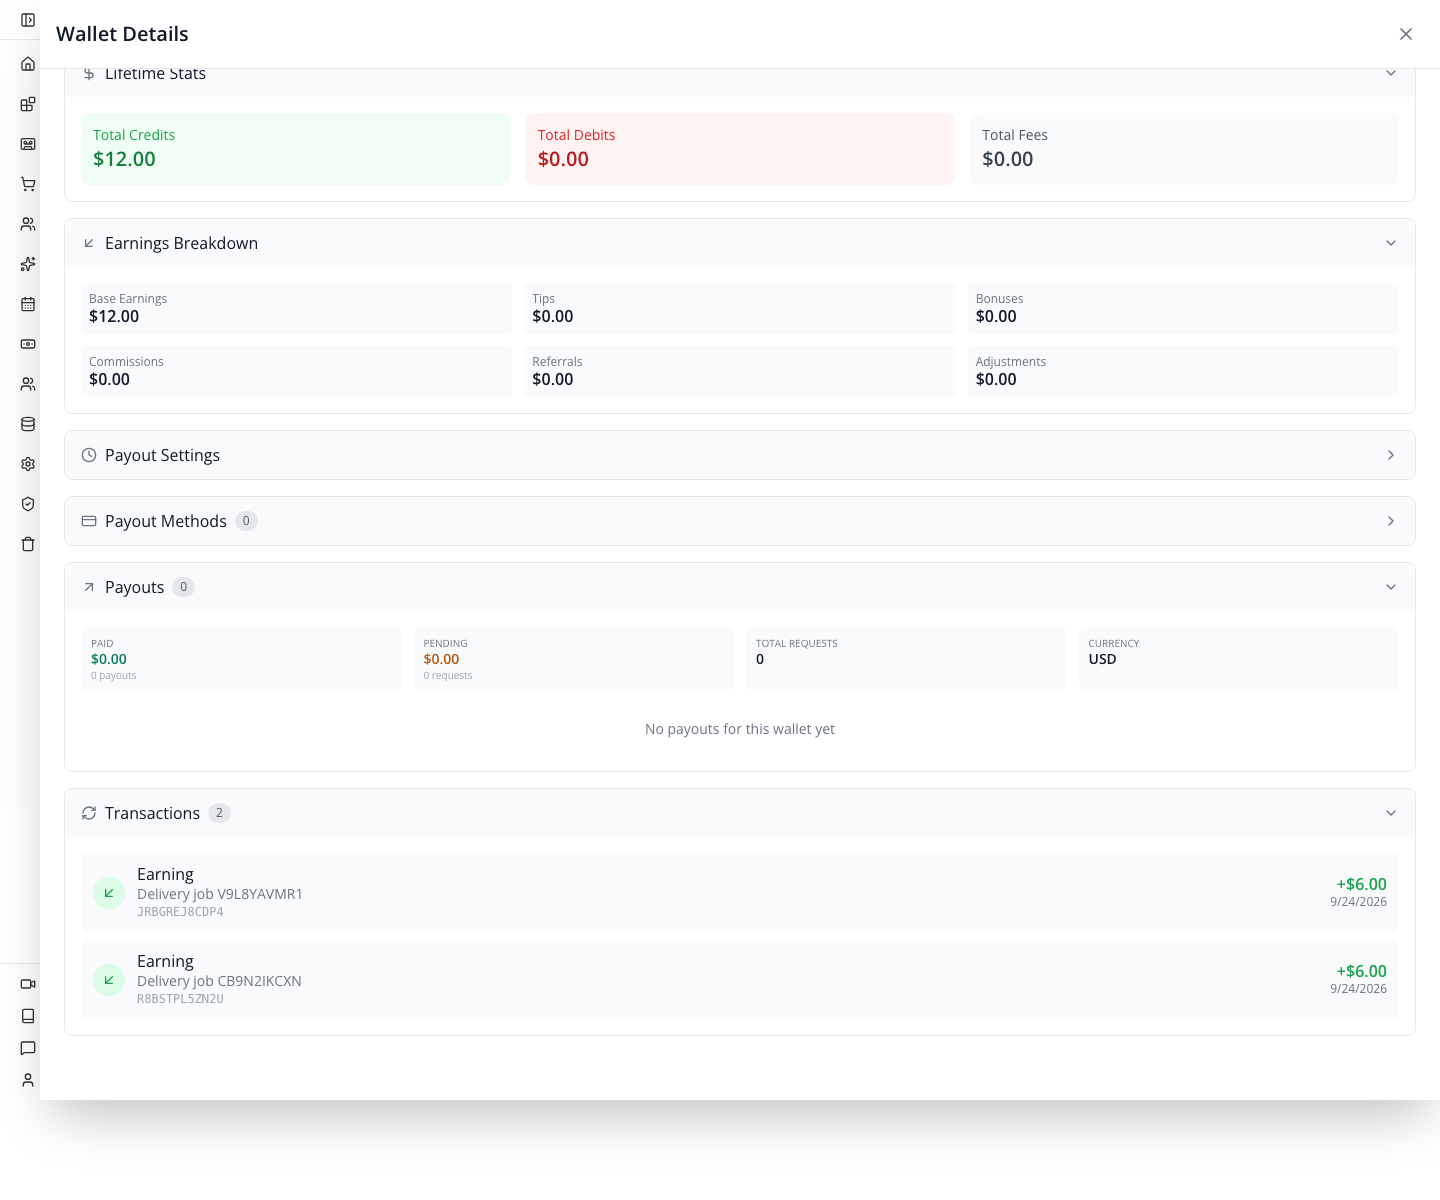Click the green arrow icon for job CB9N2IKCXN

click(109, 980)
